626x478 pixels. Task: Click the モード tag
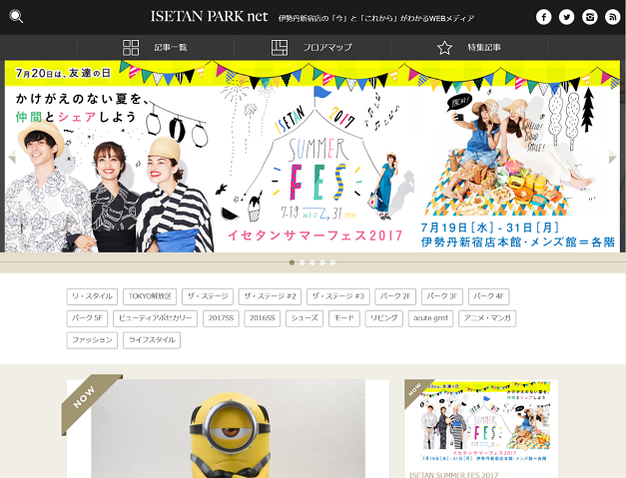click(x=344, y=318)
